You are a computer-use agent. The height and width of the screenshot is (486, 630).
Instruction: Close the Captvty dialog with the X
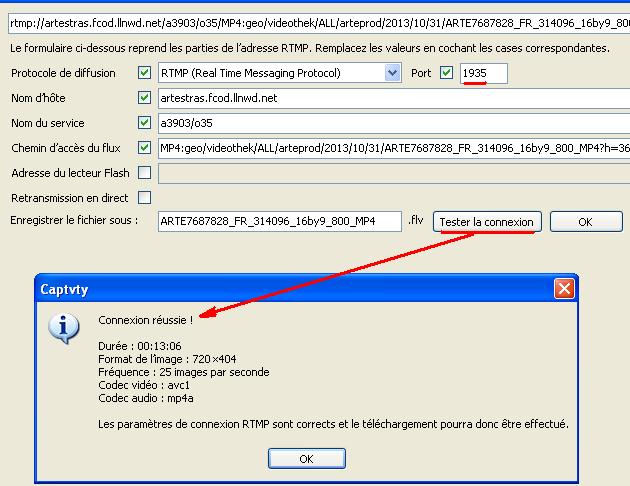(x=564, y=289)
